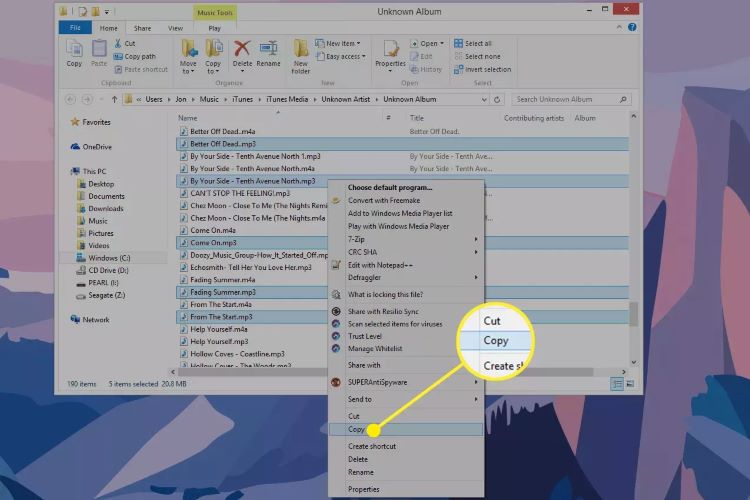
Task: Switch to the View ribbon tab
Action: (176, 29)
